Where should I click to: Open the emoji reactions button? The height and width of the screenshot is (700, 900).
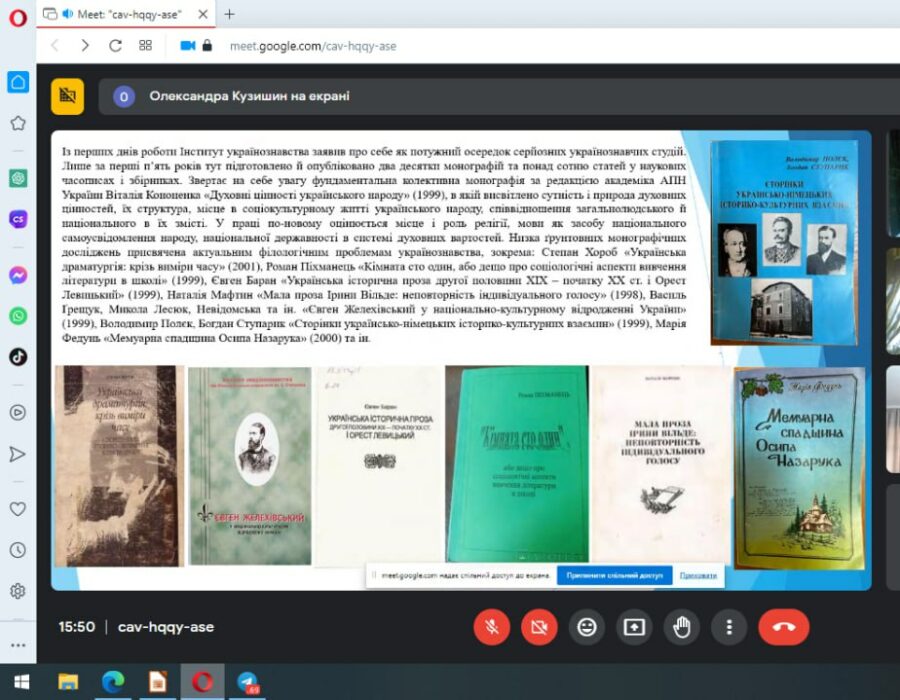tap(587, 627)
